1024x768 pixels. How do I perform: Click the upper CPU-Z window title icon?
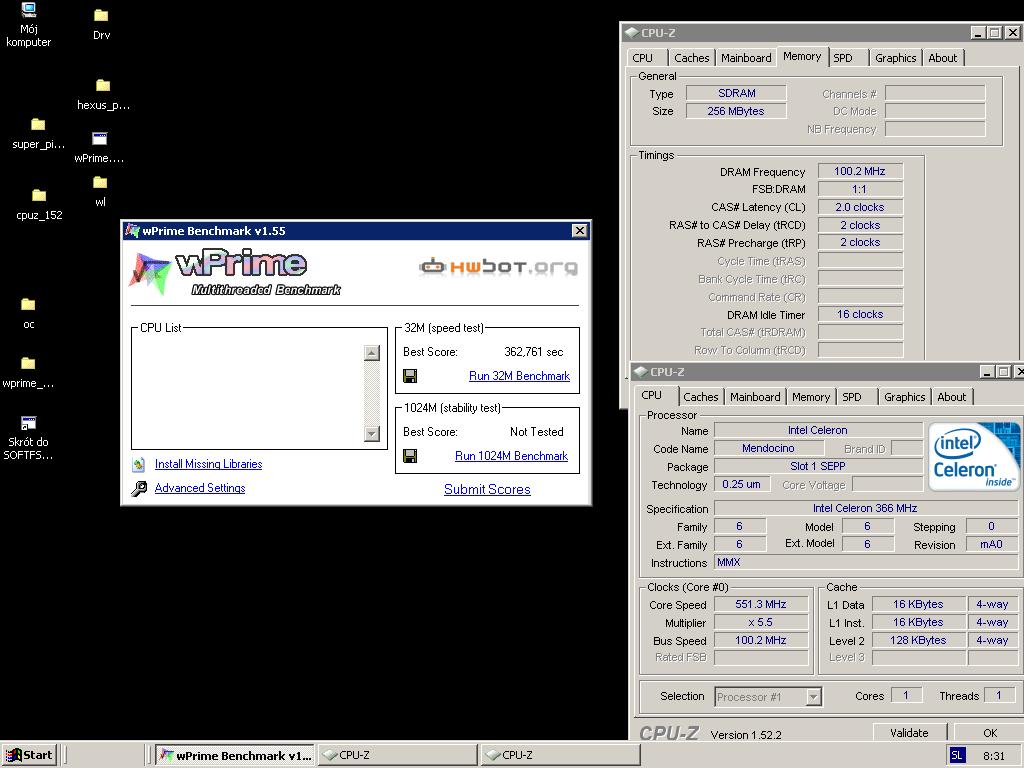631,33
